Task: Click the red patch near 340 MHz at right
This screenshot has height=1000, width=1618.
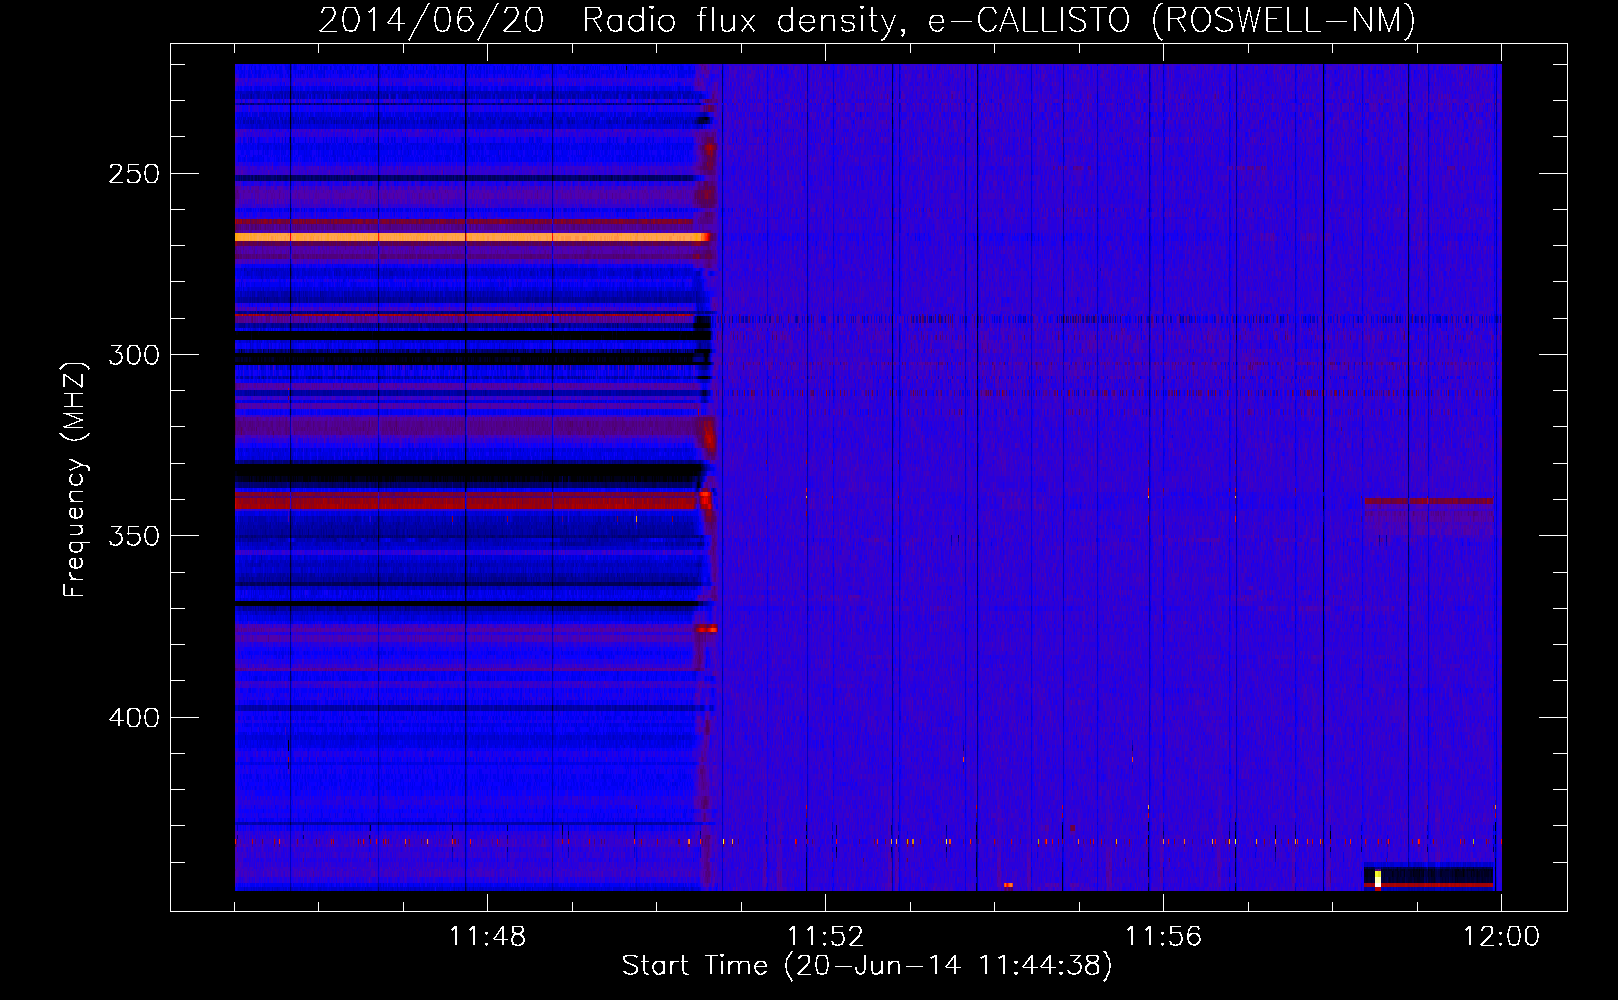Action: coord(1429,500)
